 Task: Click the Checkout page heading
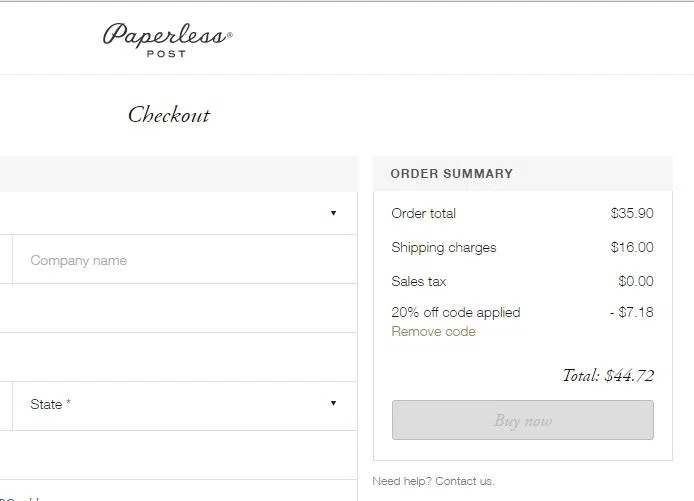click(x=169, y=115)
